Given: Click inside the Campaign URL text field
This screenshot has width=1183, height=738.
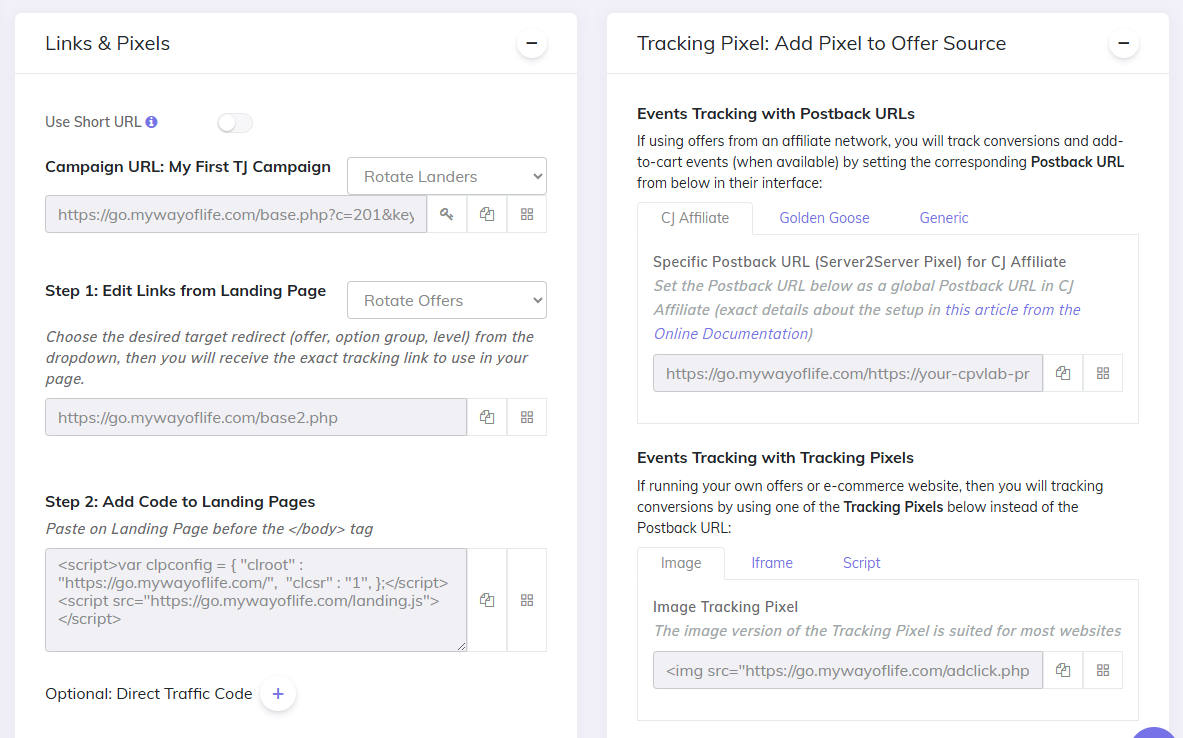Looking at the screenshot, I should tap(235, 214).
